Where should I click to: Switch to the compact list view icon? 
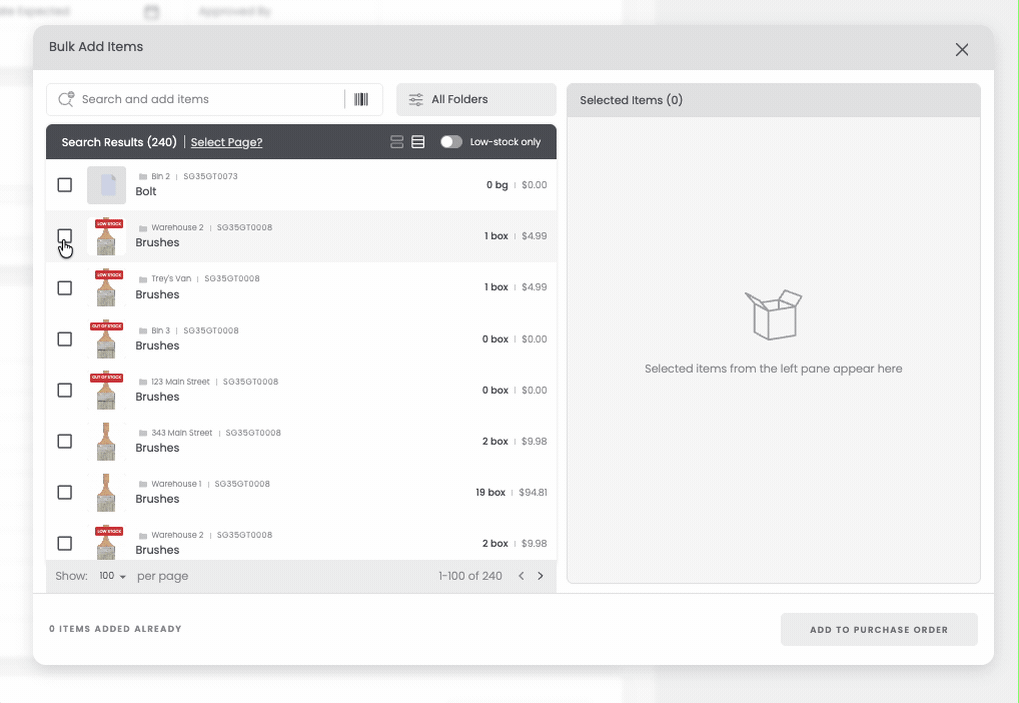pyautogui.click(x=418, y=142)
